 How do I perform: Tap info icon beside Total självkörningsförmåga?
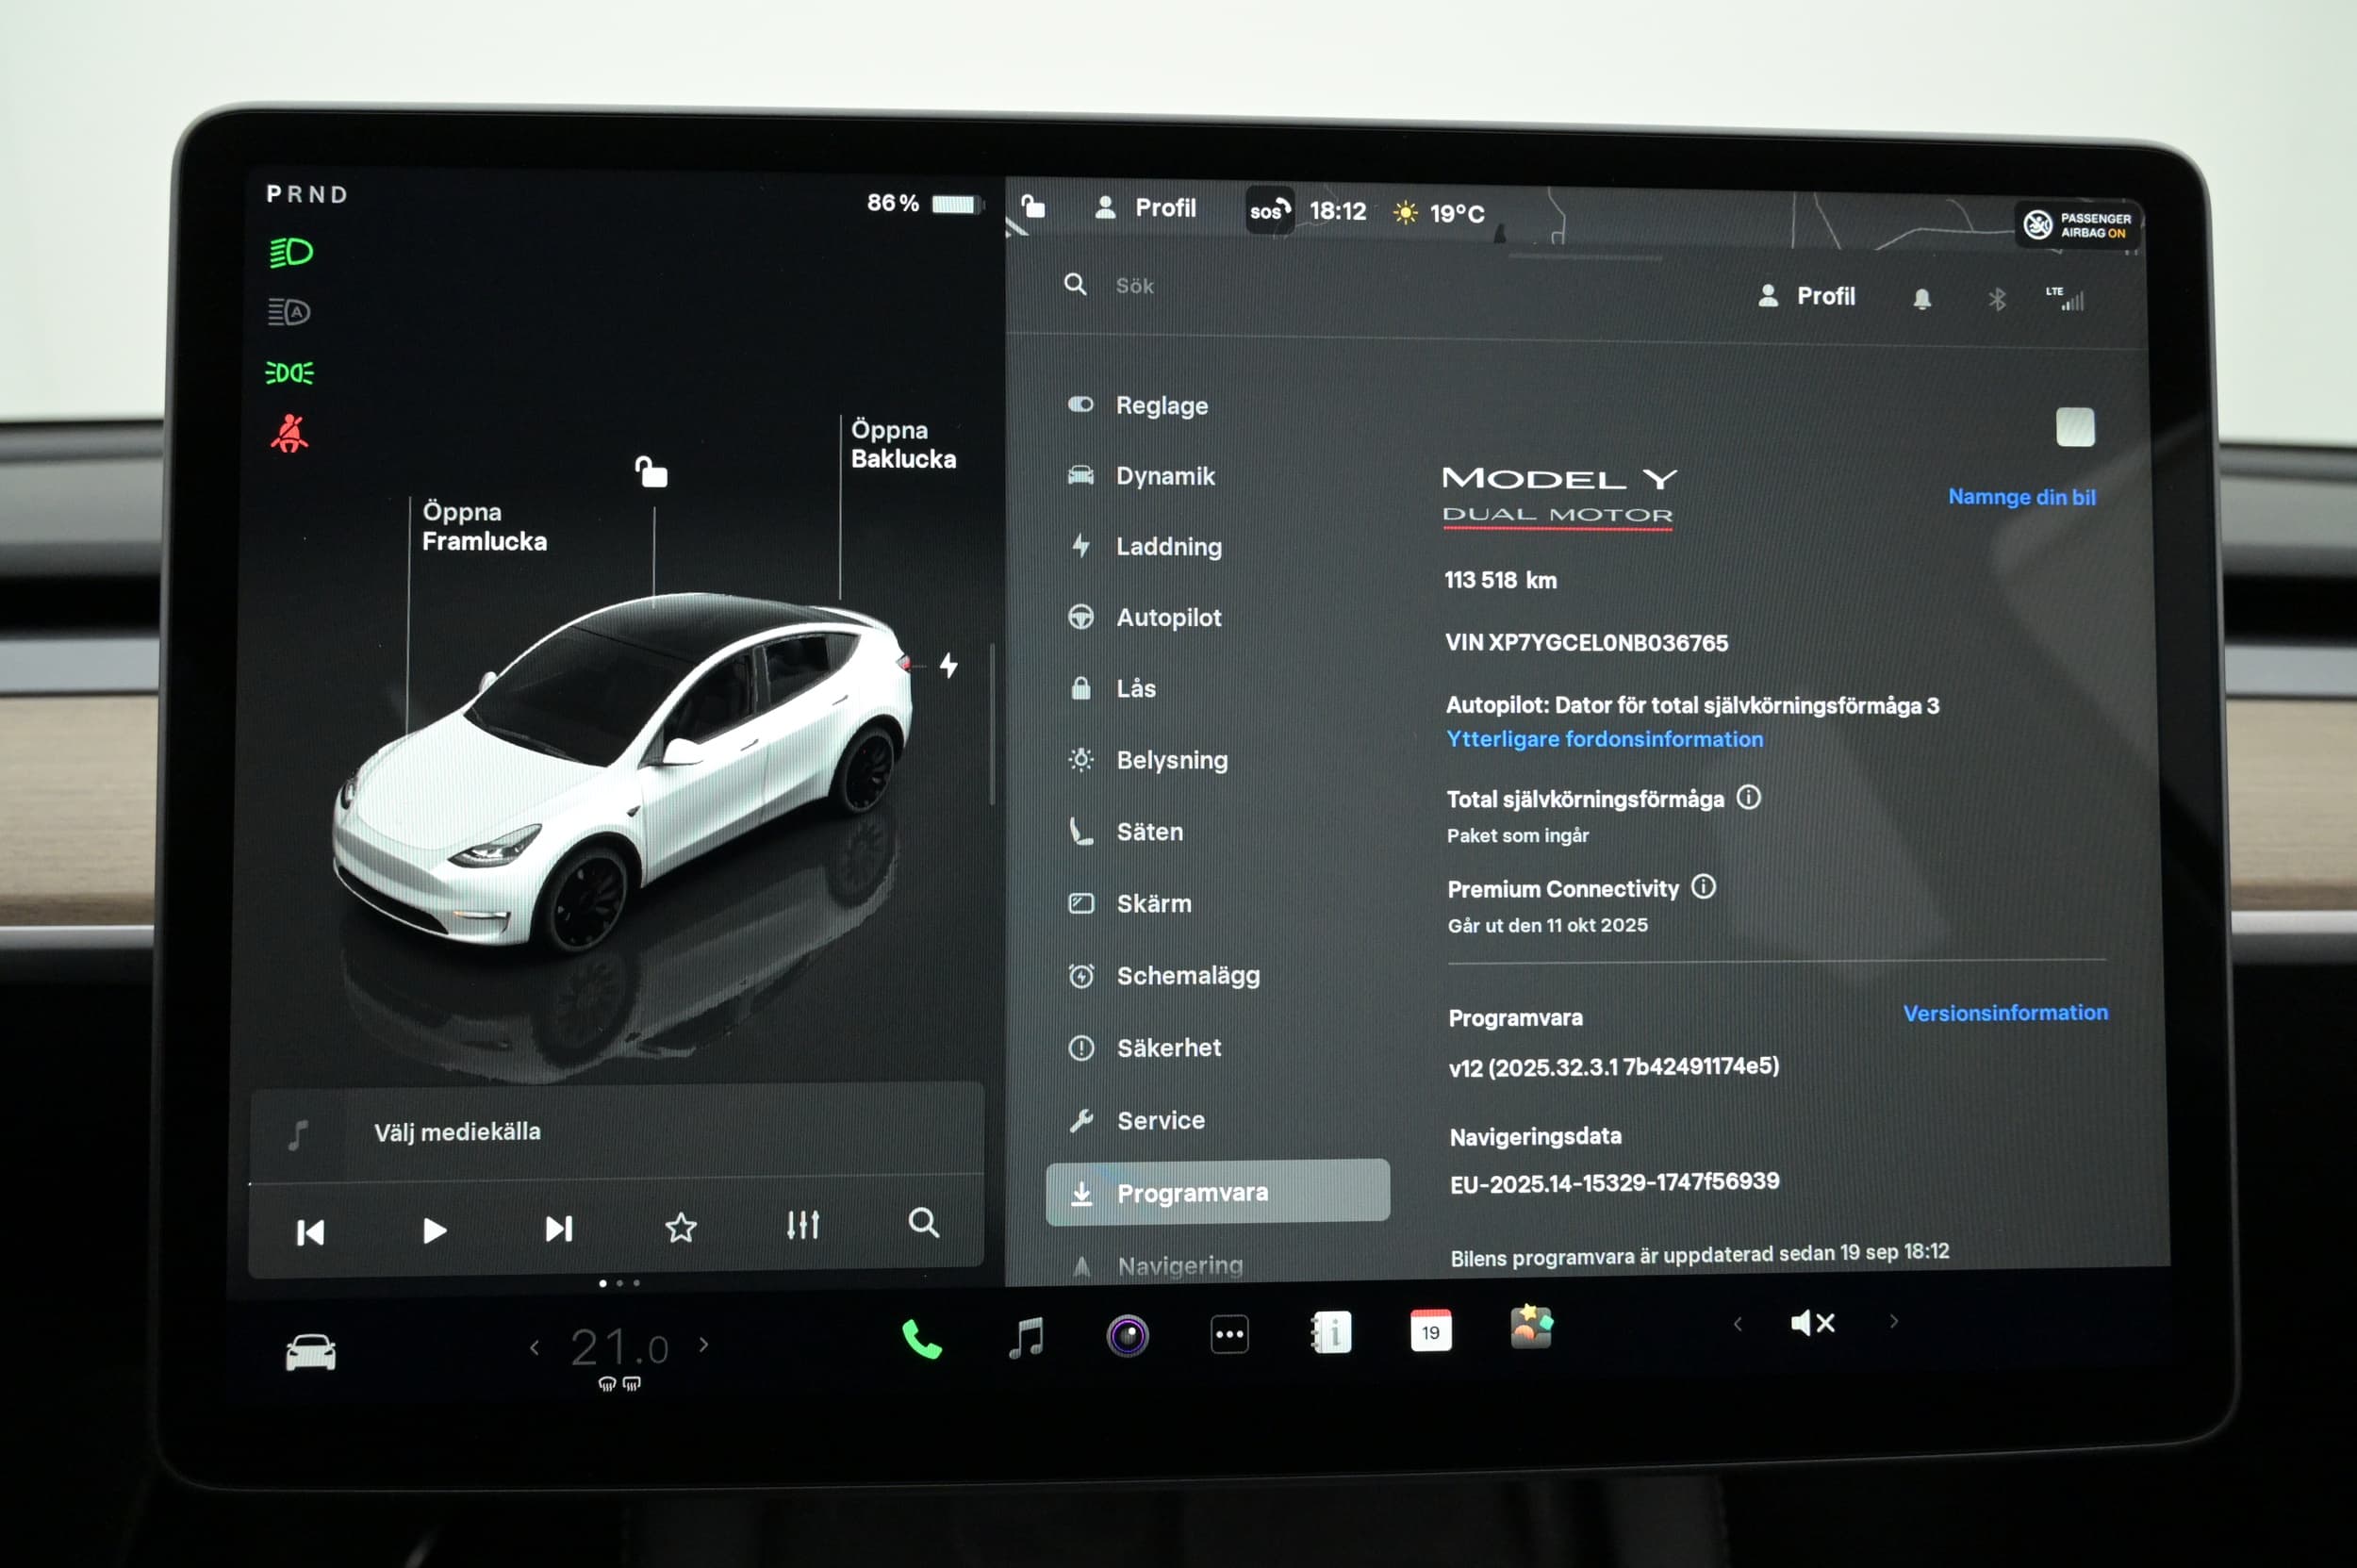pyautogui.click(x=1748, y=797)
